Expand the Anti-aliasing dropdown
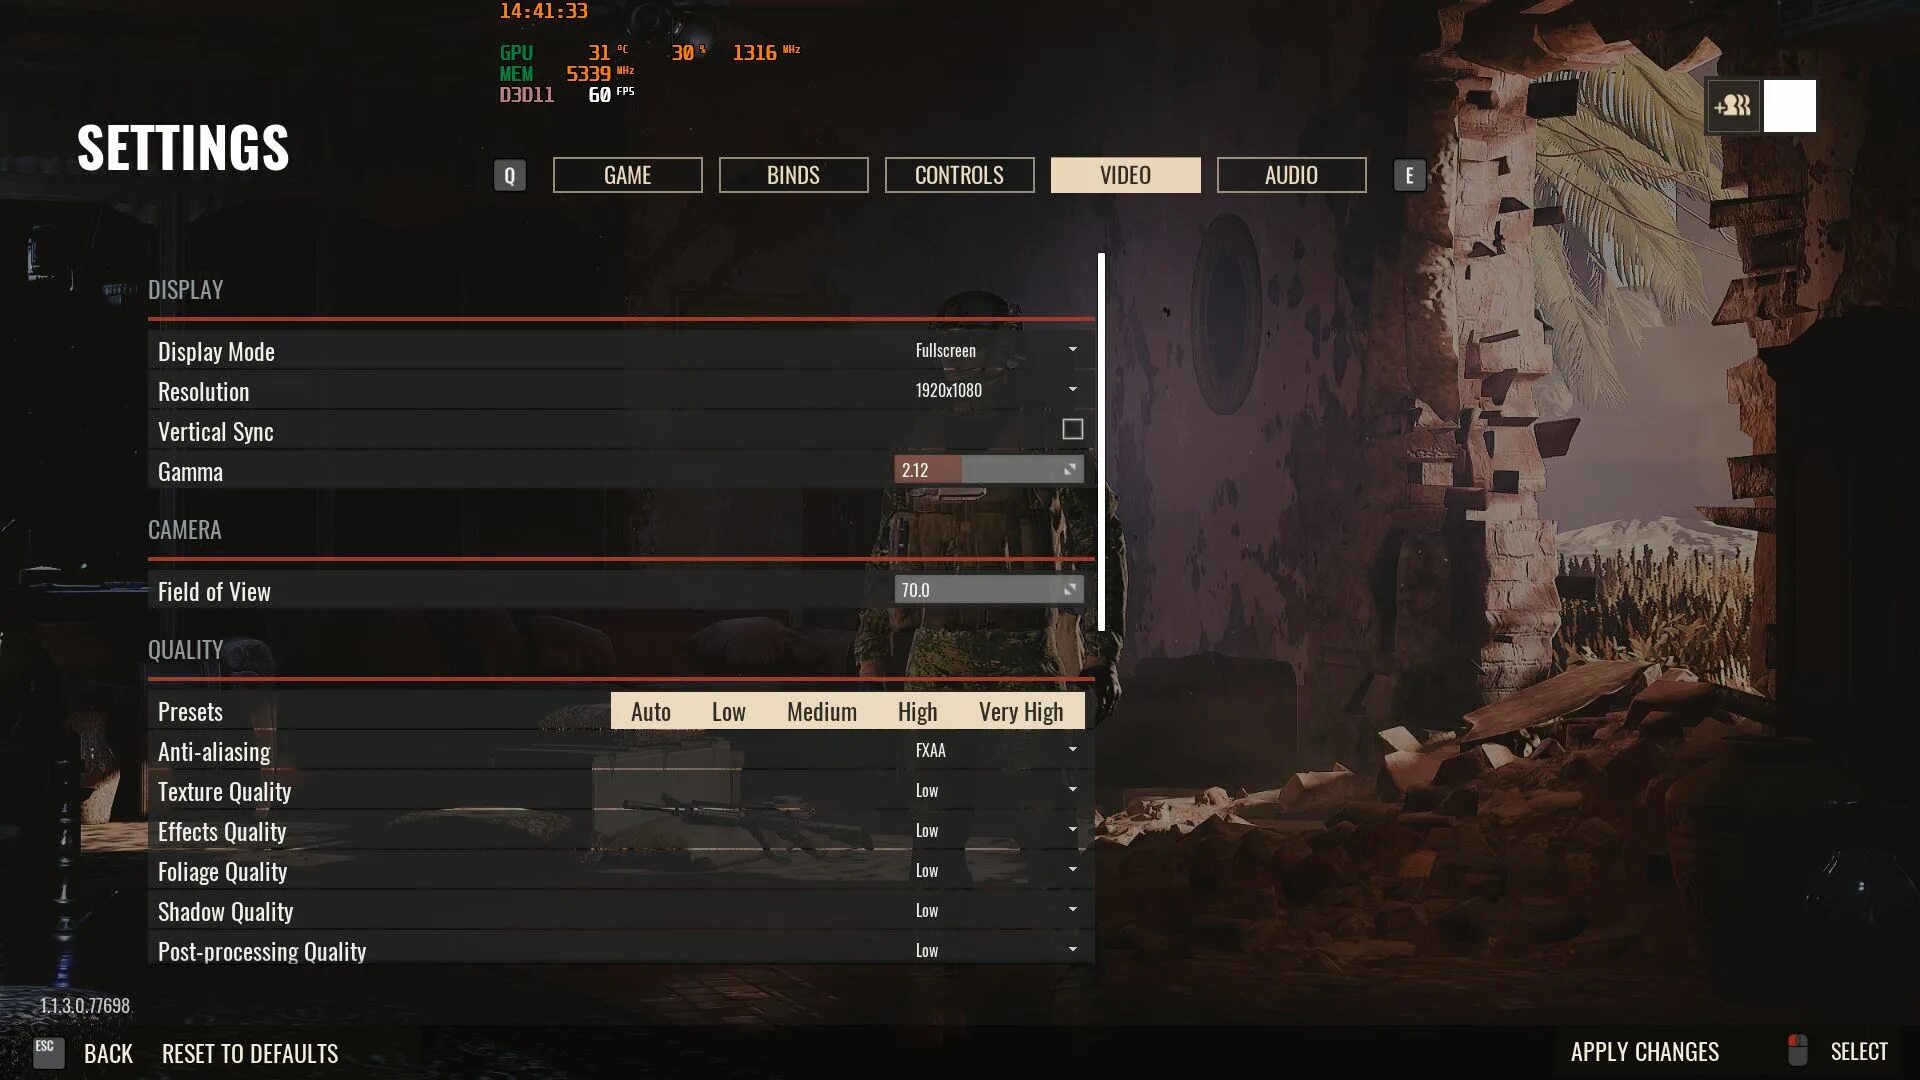The image size is (1920, 1080). coord(1073,750)
